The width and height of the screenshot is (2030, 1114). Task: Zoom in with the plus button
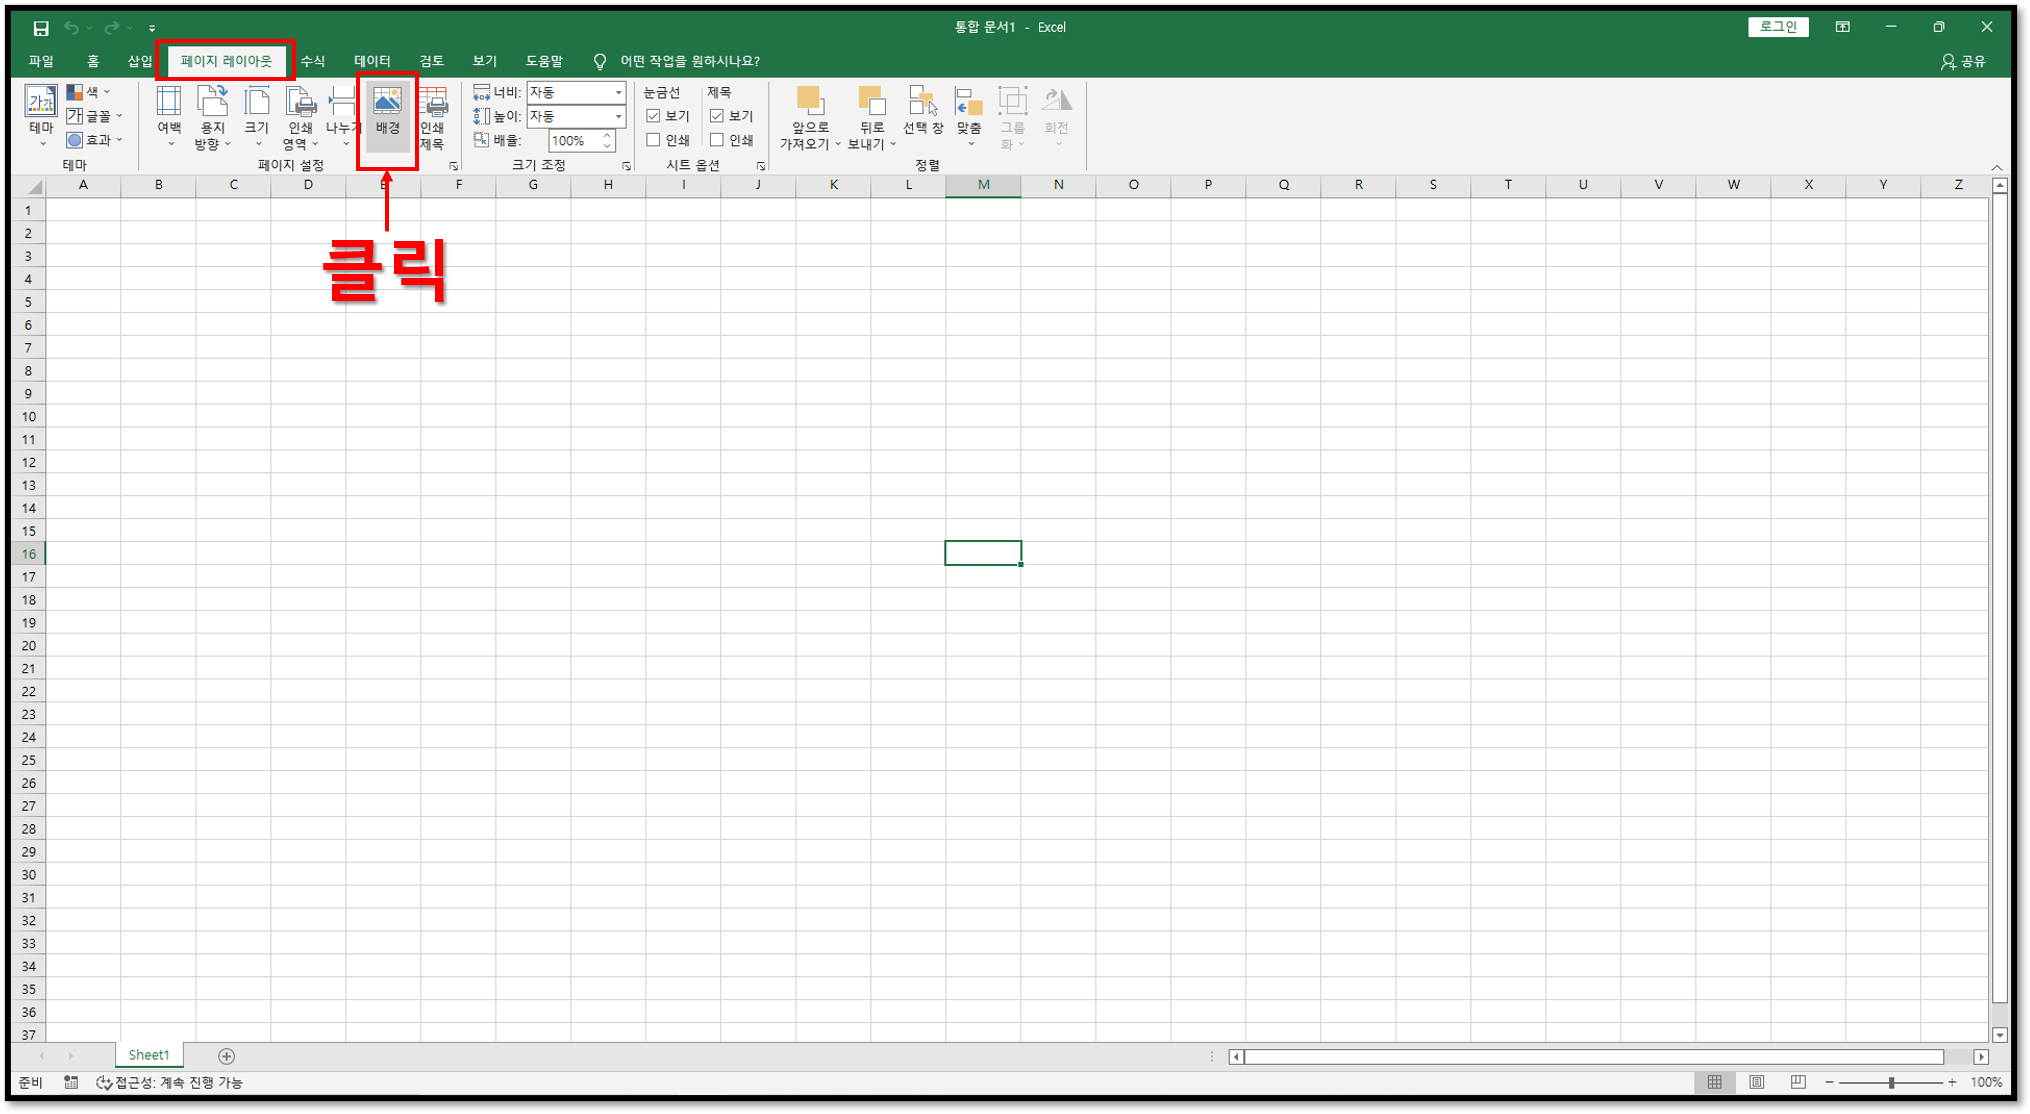1952,1083
